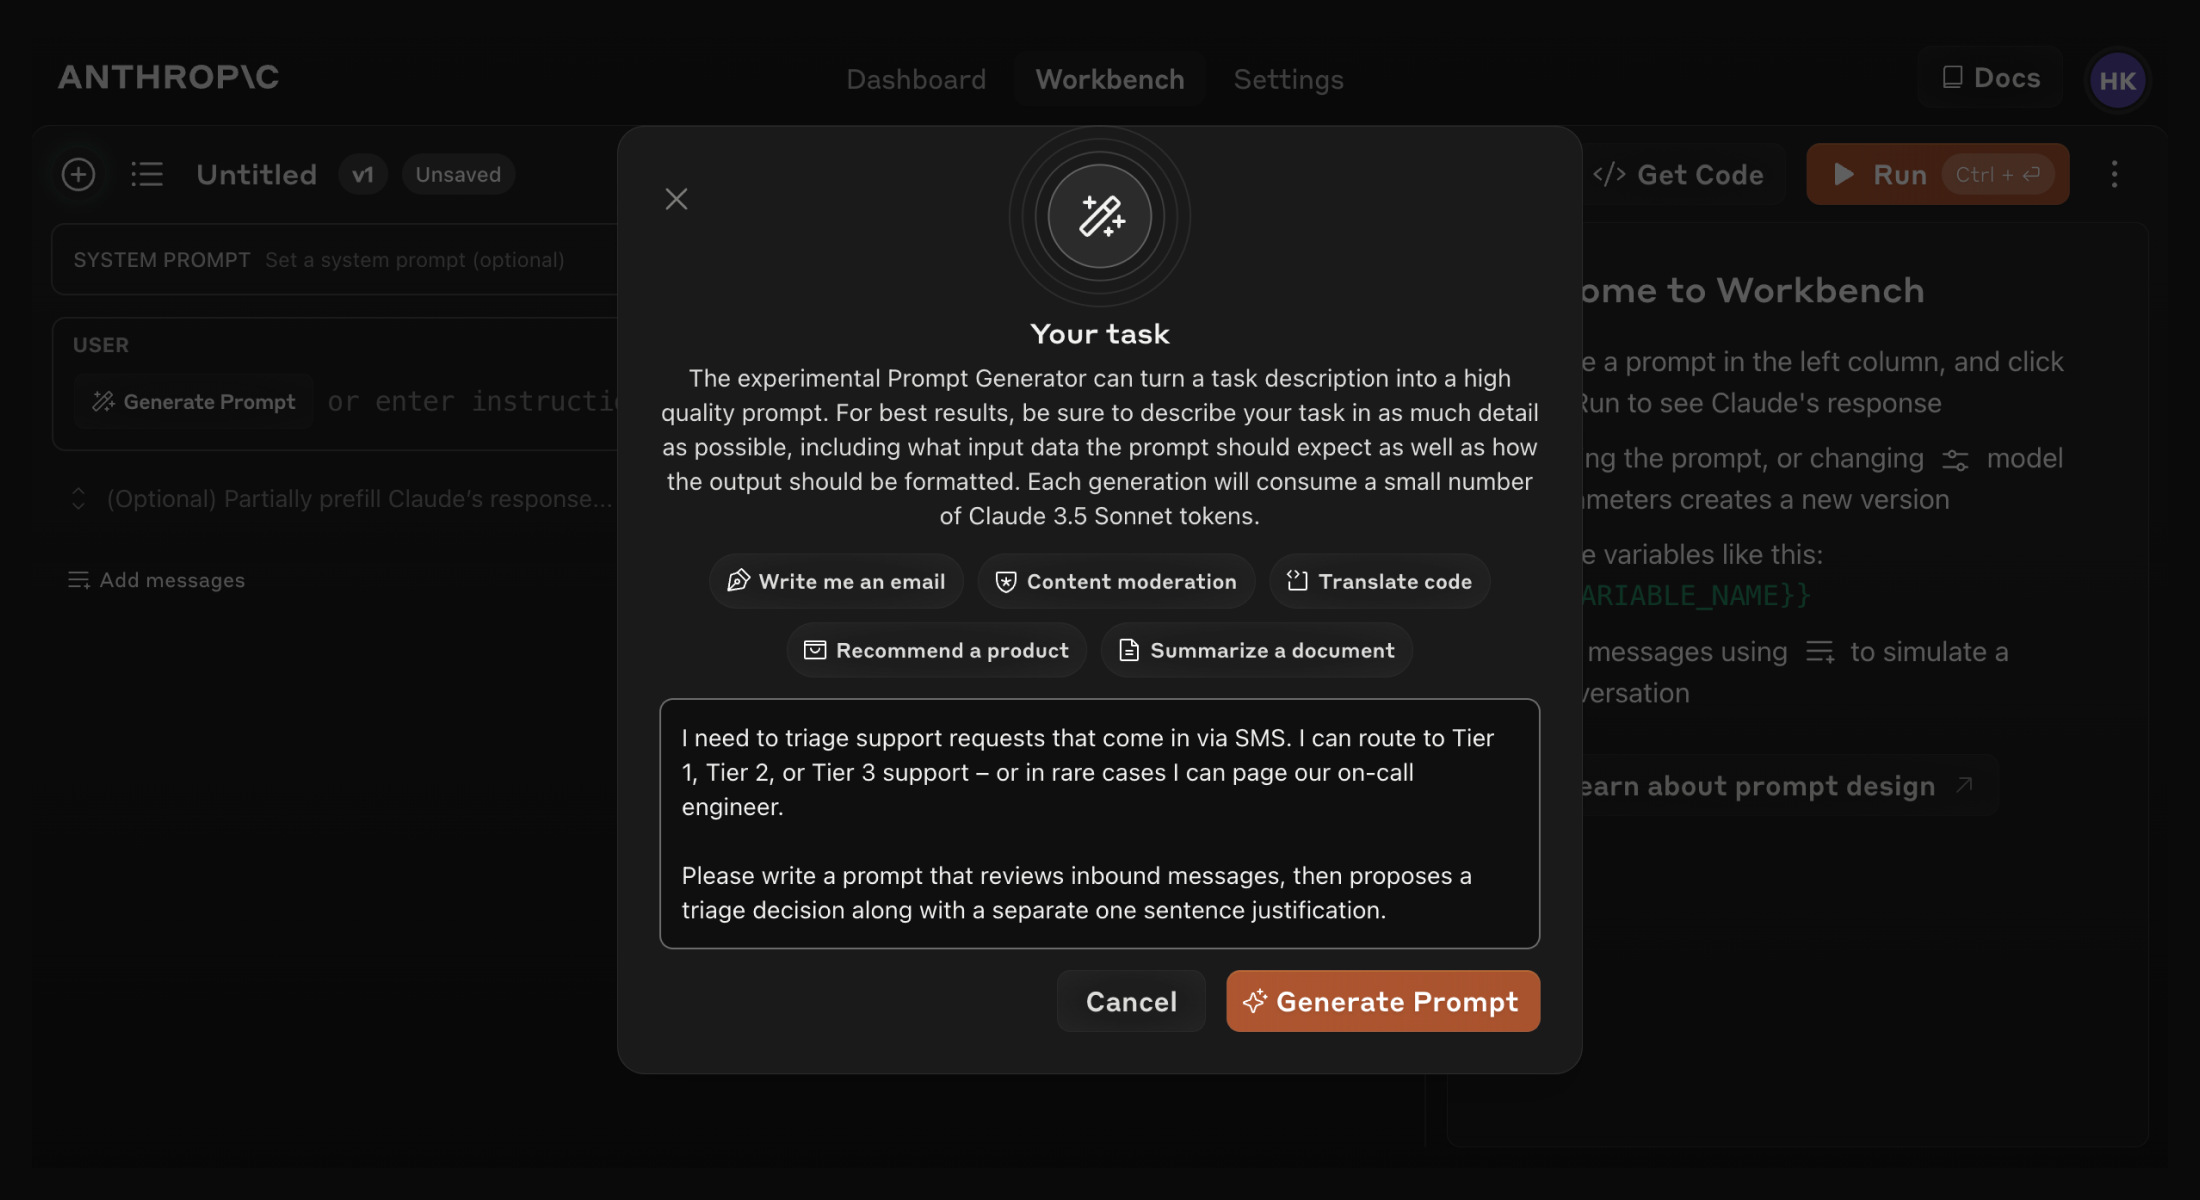Generate Prompt from the task description
Image resolution: width=2200 pixels, height=1200 pixels.
click(1382, 1001)
